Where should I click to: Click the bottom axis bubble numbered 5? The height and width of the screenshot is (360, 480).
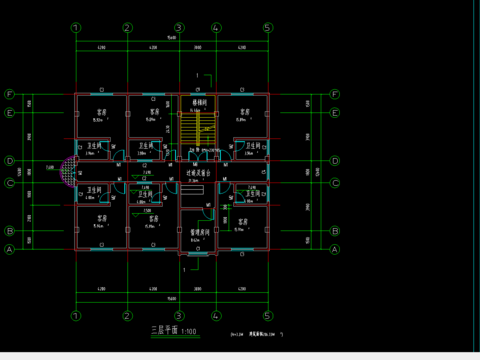[x=268, y=316]
